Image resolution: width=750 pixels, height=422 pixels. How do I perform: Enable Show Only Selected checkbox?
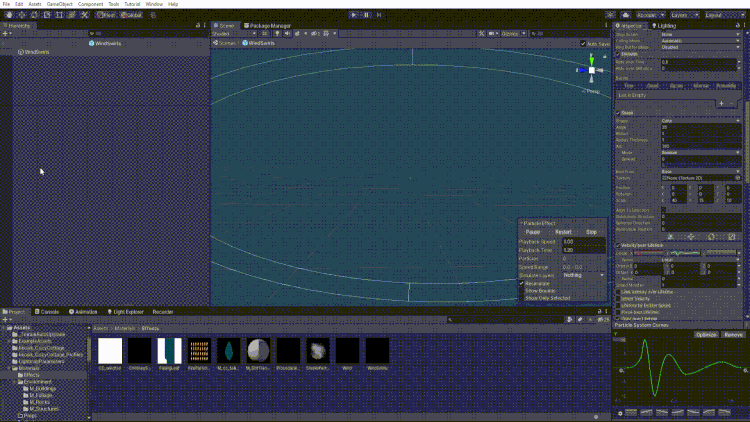point(522,298)
